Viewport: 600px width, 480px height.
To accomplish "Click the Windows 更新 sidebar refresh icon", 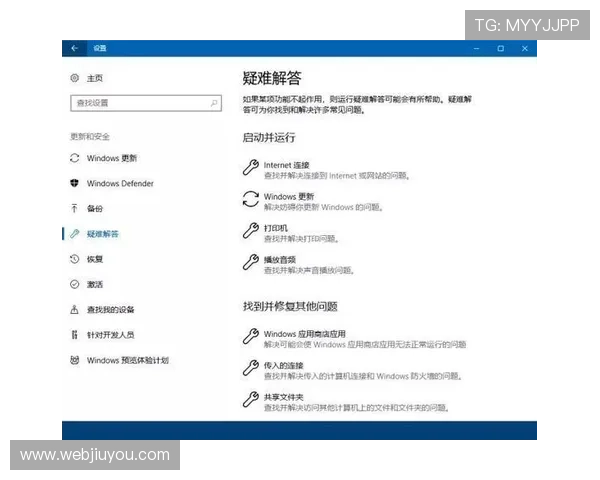I will 75,158.
